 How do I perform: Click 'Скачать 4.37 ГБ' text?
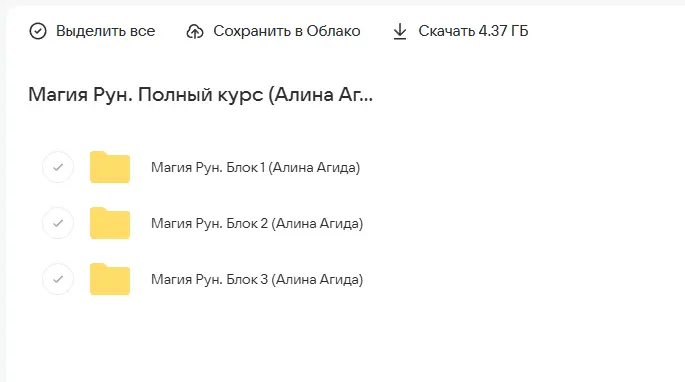point(473,31)
